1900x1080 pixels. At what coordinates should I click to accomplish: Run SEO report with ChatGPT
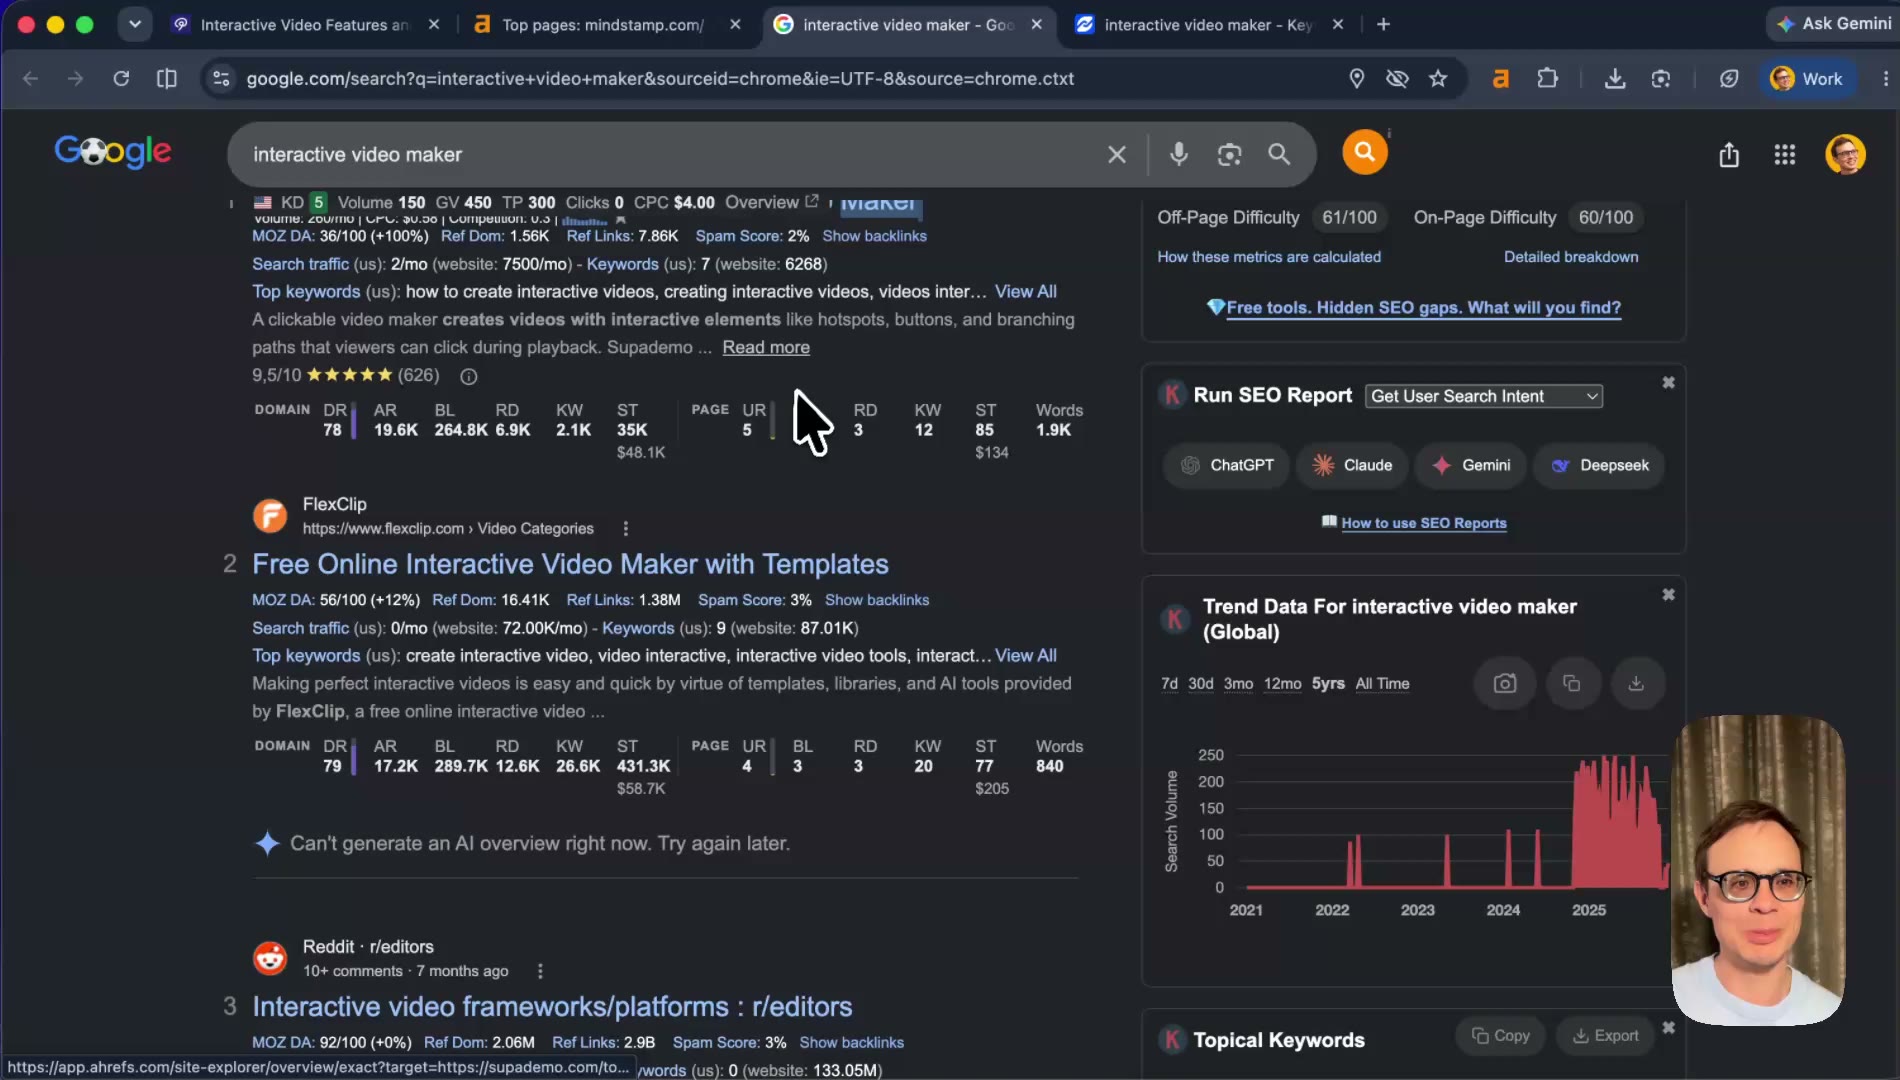point(1227,466)
